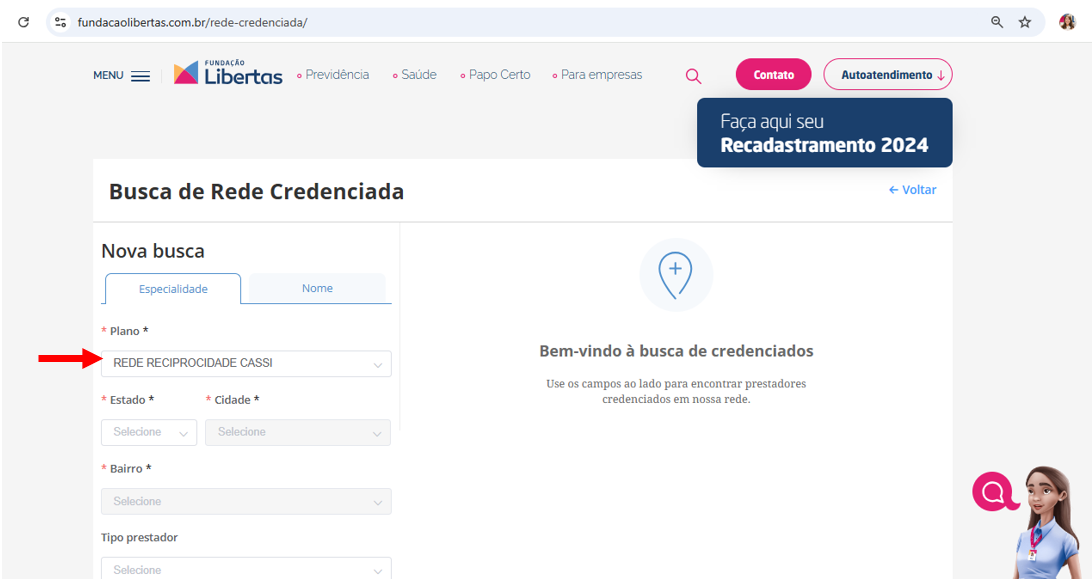The width and height of the screenshot is (1092, 579).
Task: Open the pink chat bubble icon
Action: pyautogui.click(x=993, y=491)
